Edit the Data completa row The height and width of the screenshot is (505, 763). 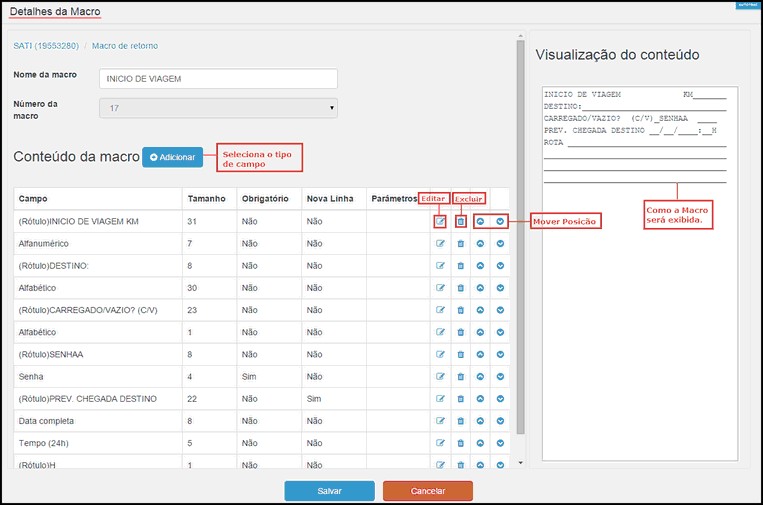440,421
